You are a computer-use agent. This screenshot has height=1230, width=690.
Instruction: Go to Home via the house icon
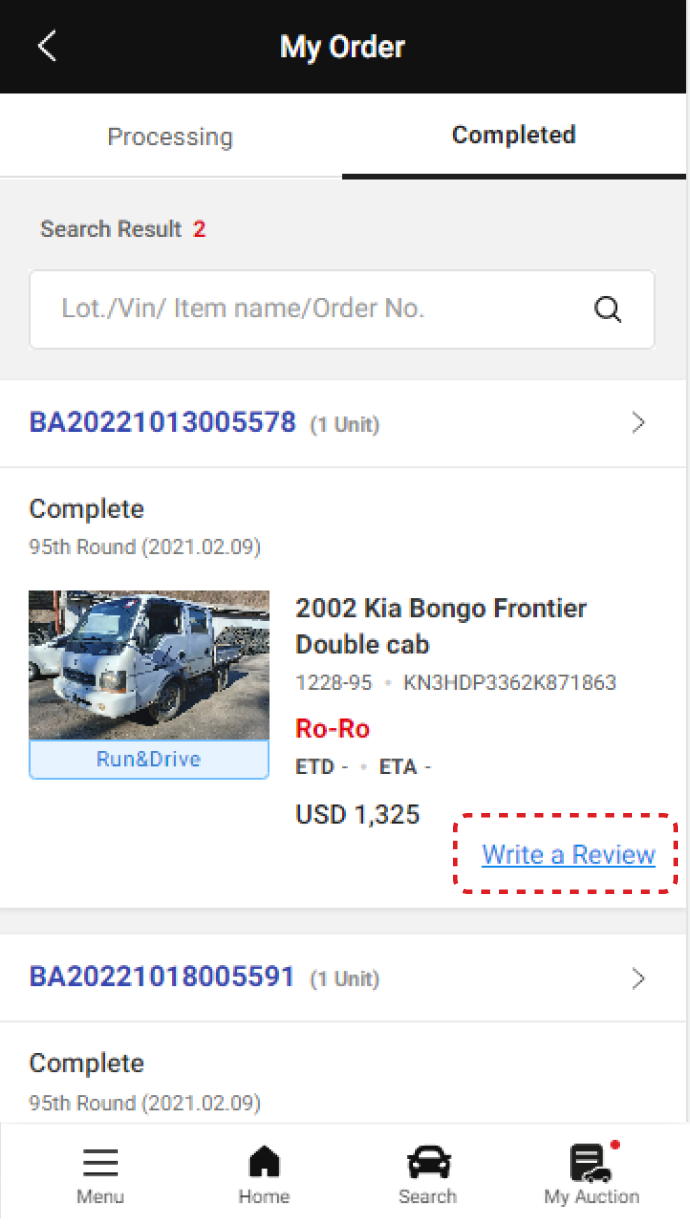pos(264,1163)
